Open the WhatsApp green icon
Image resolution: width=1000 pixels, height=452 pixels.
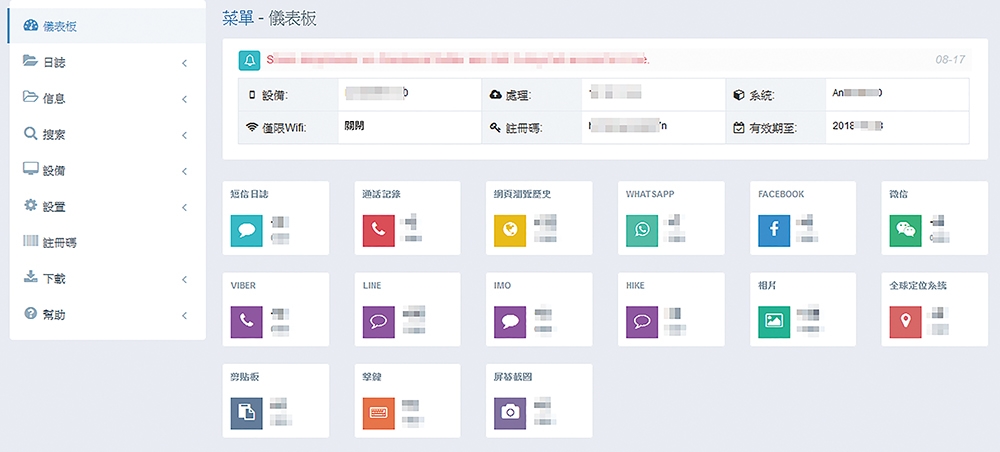tap(642, 230)
